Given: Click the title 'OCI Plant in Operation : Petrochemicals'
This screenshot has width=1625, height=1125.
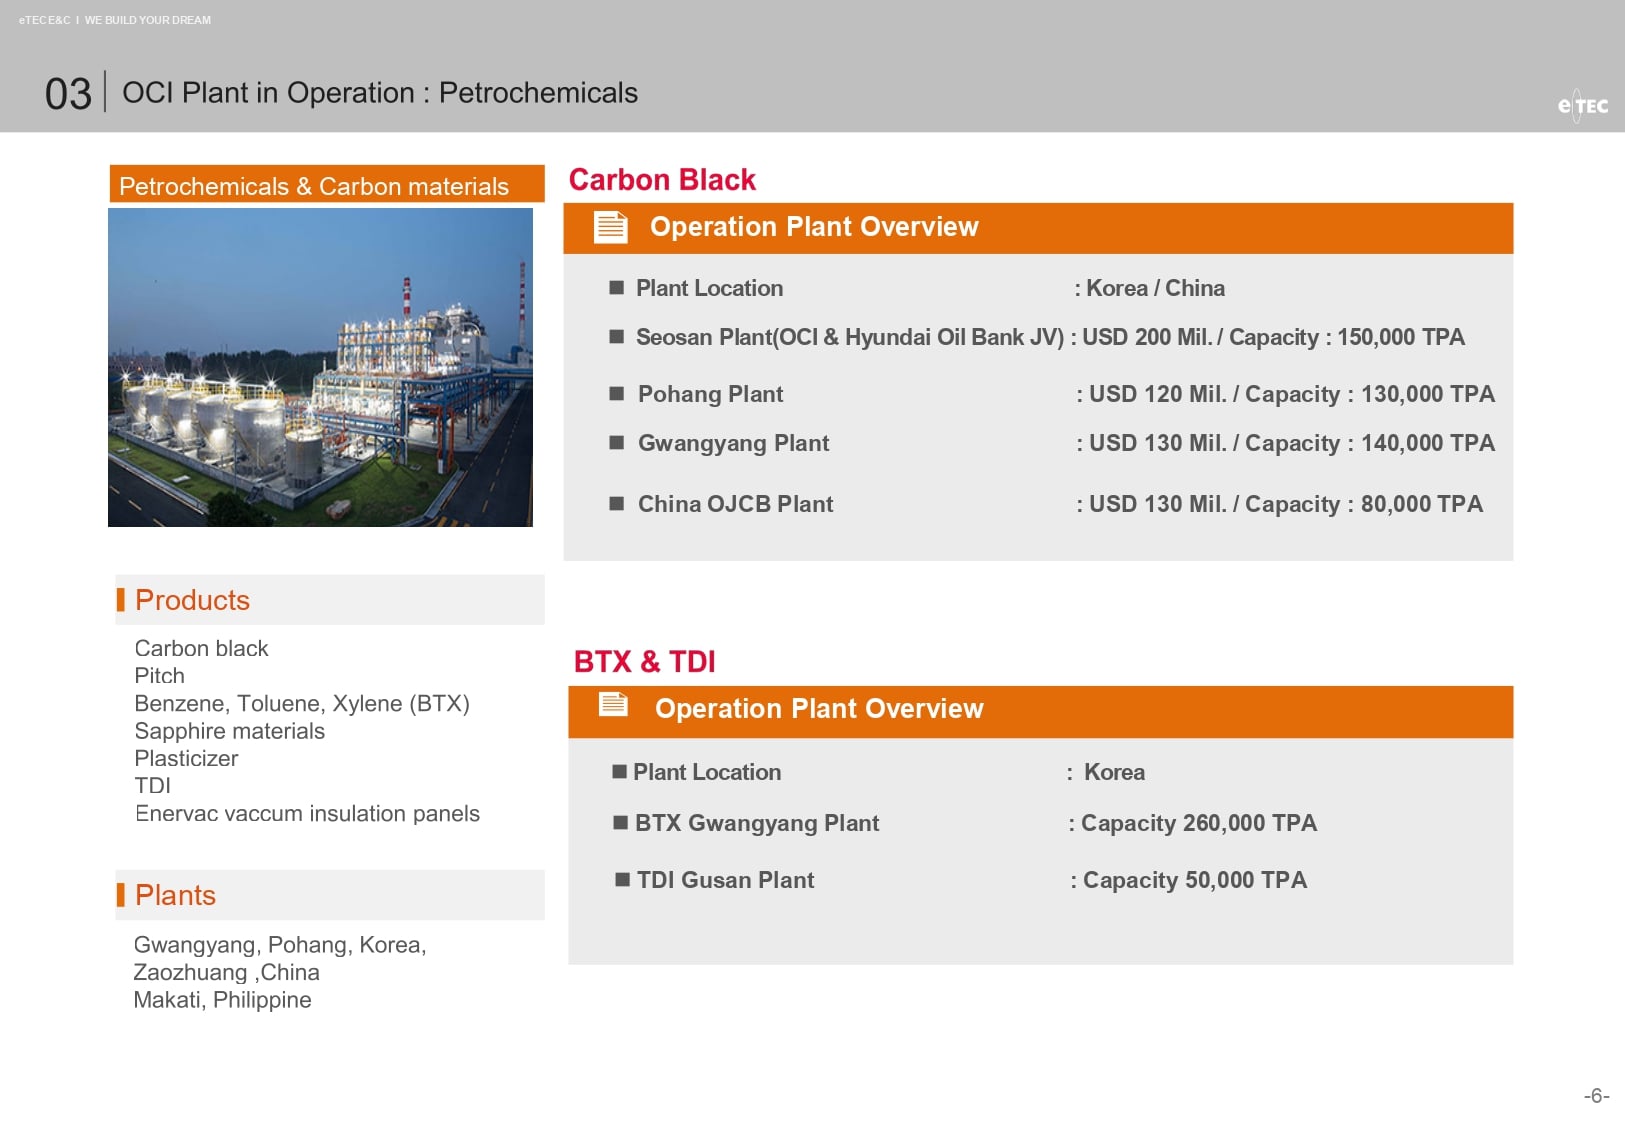Looking at the screenshot, I should click(380, 93).
